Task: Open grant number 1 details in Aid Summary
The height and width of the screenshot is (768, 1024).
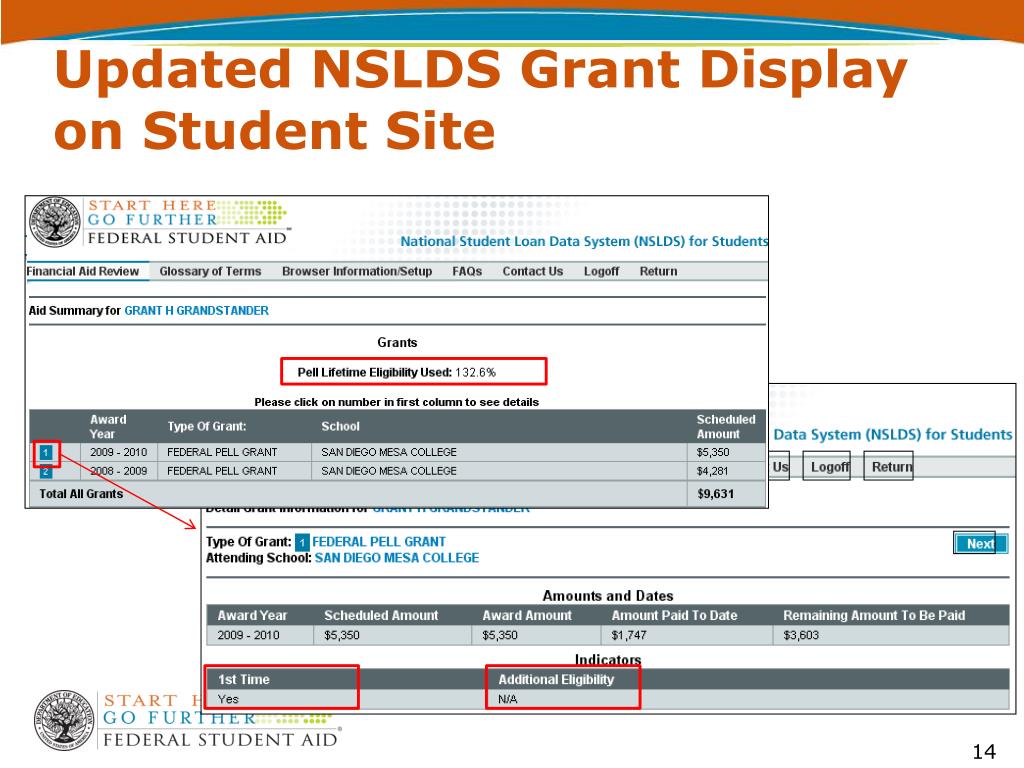Action: coord(46,452)
